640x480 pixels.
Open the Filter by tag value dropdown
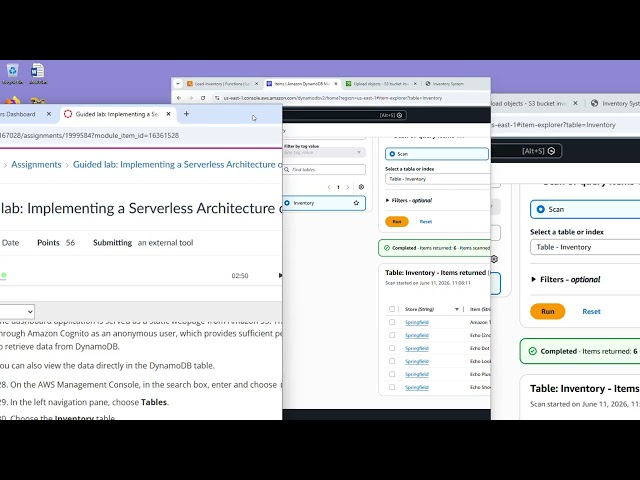324,152
